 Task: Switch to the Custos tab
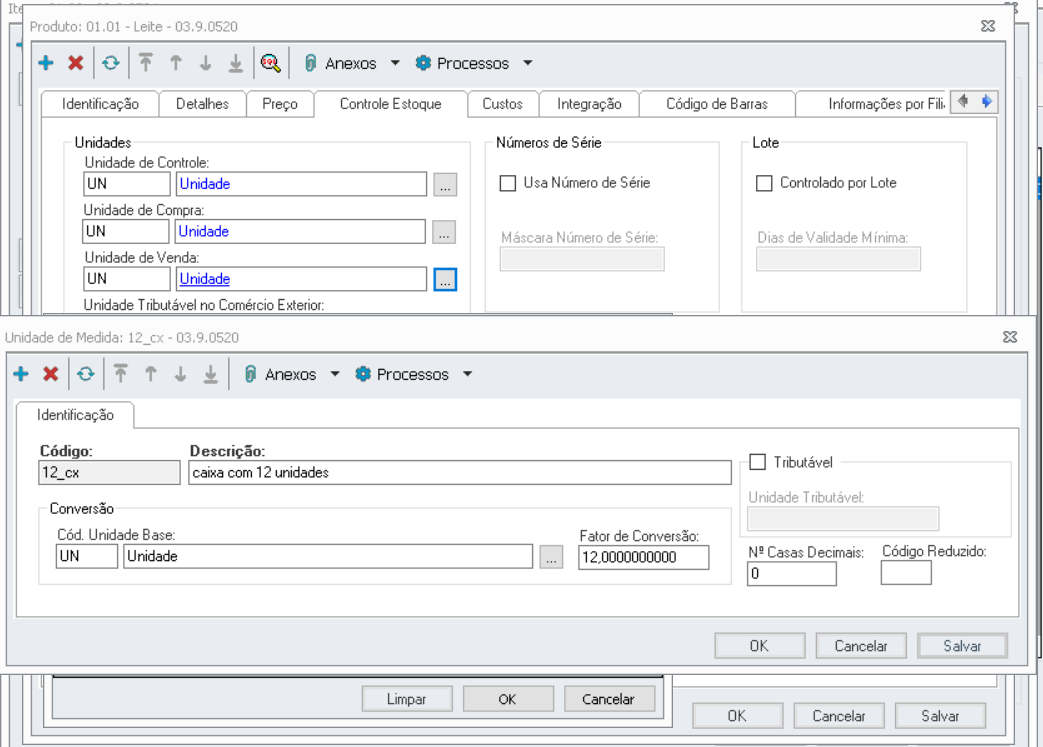(502, 104)
